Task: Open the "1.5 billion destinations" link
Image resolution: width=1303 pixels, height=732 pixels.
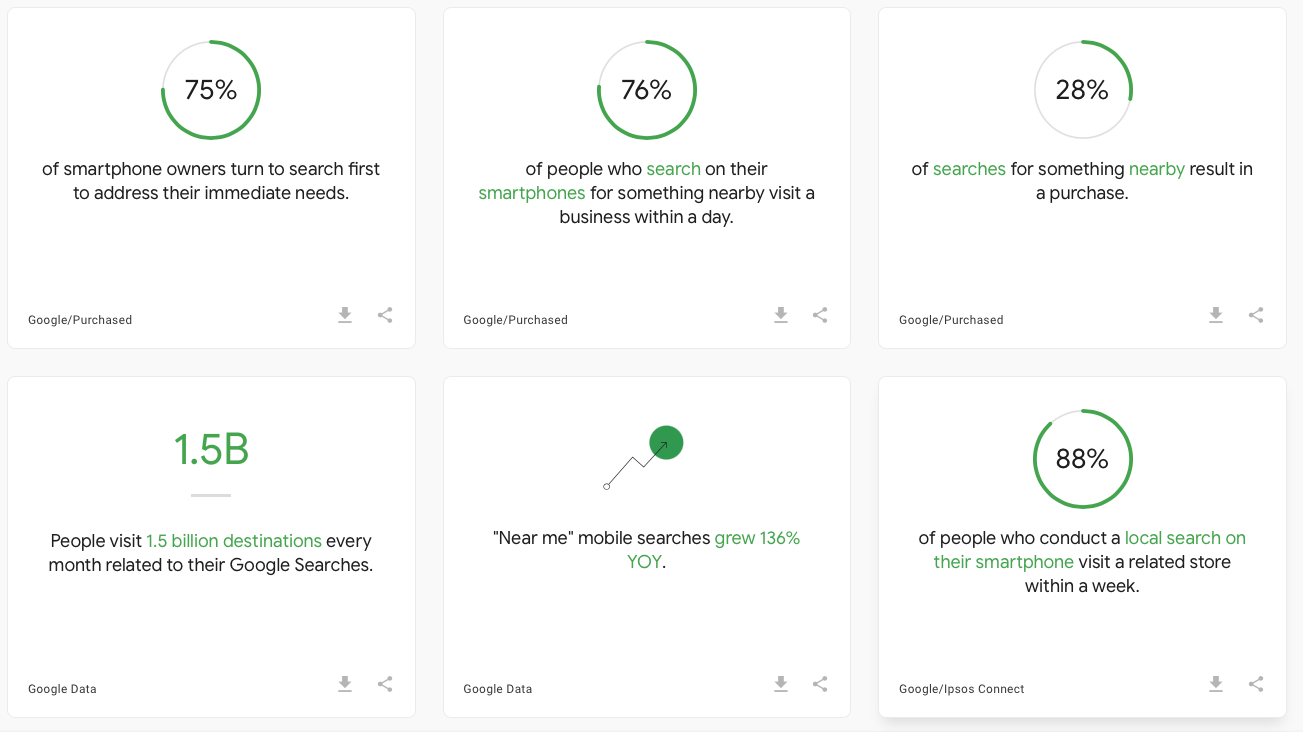Action: [234, 541]
